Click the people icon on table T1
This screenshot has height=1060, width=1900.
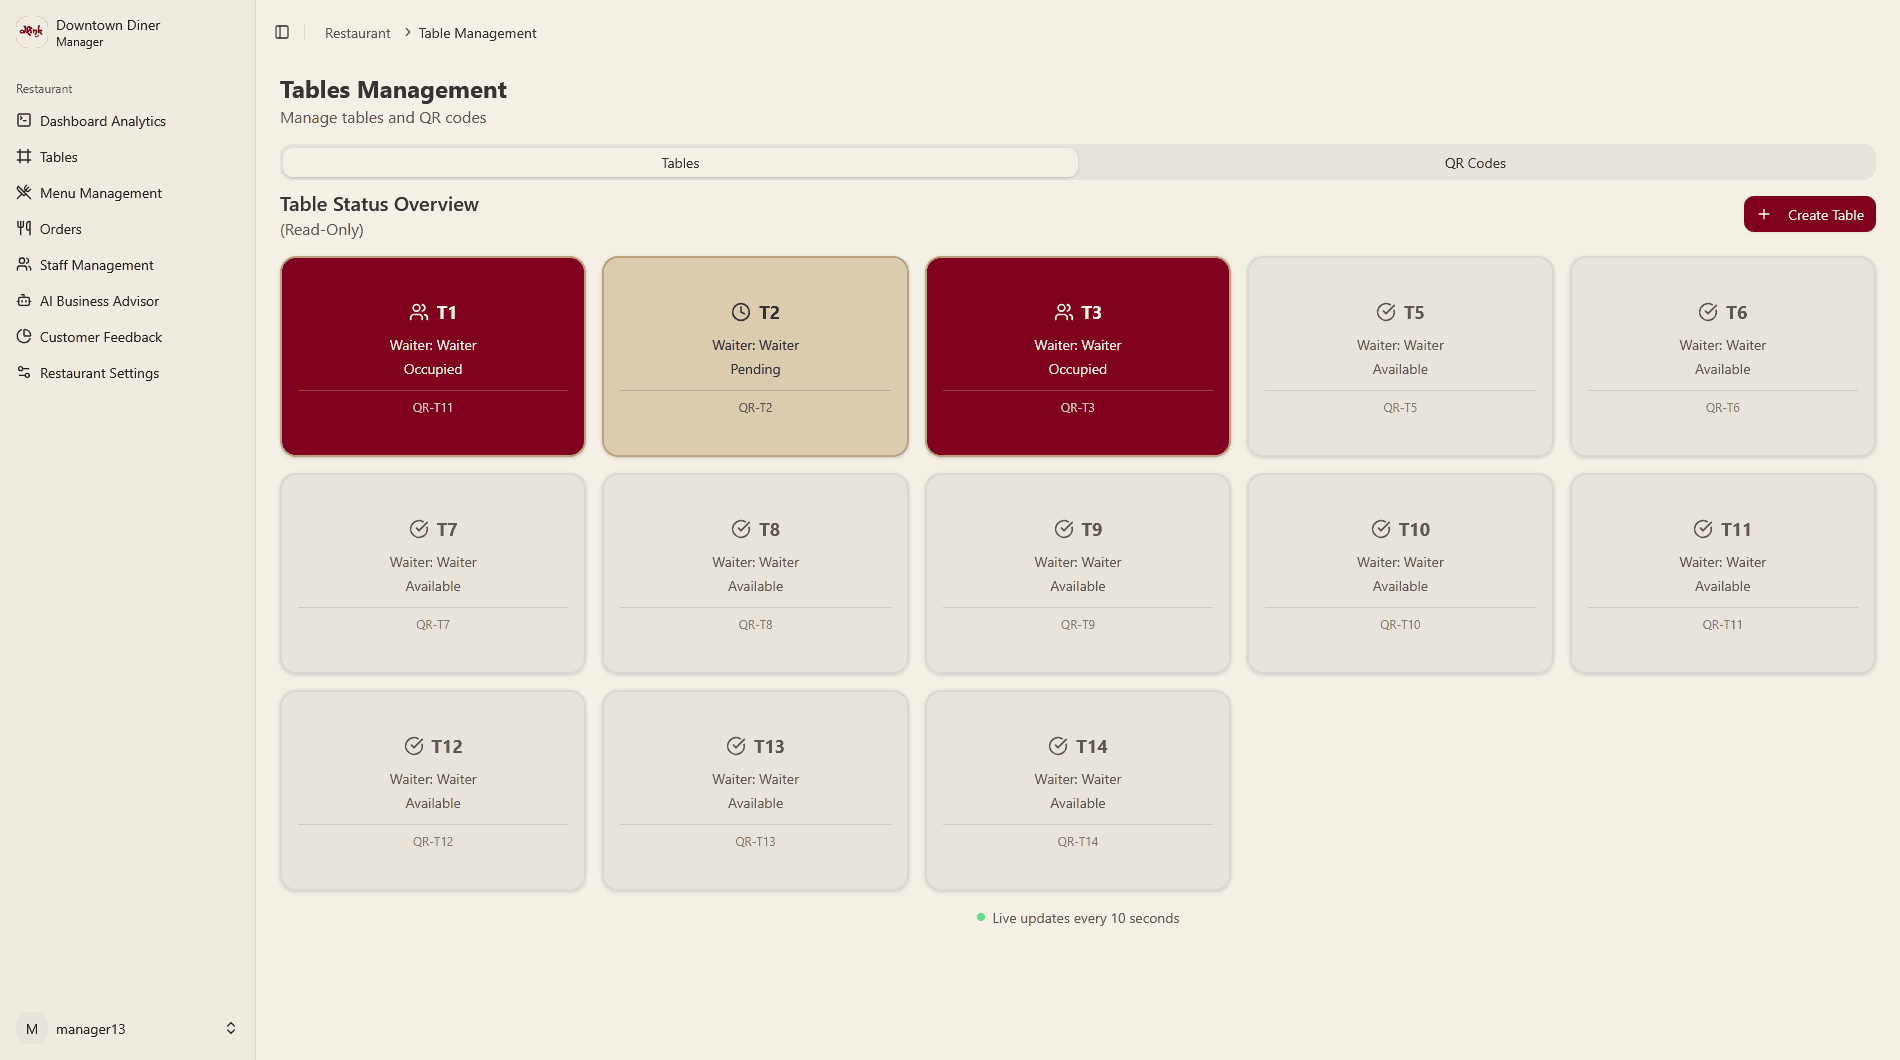point(419,312)
